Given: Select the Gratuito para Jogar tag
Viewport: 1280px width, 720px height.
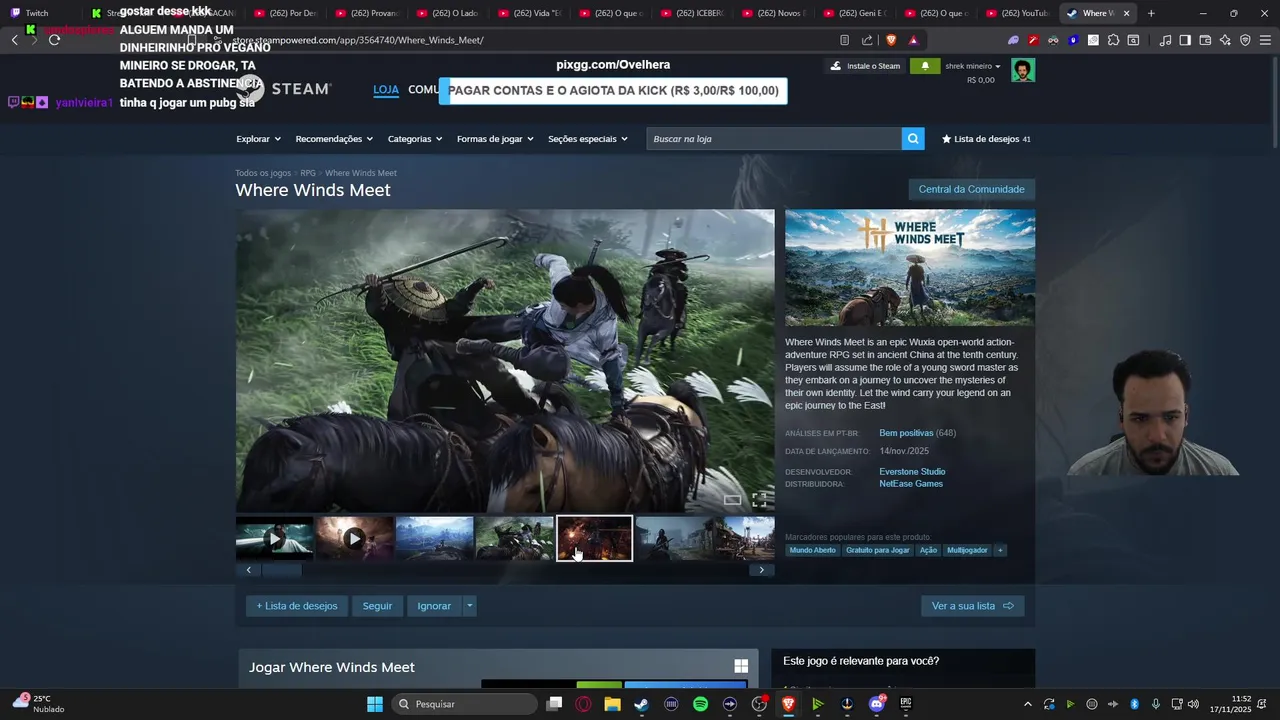Looking at the screenshot, I should pos(878,550).
